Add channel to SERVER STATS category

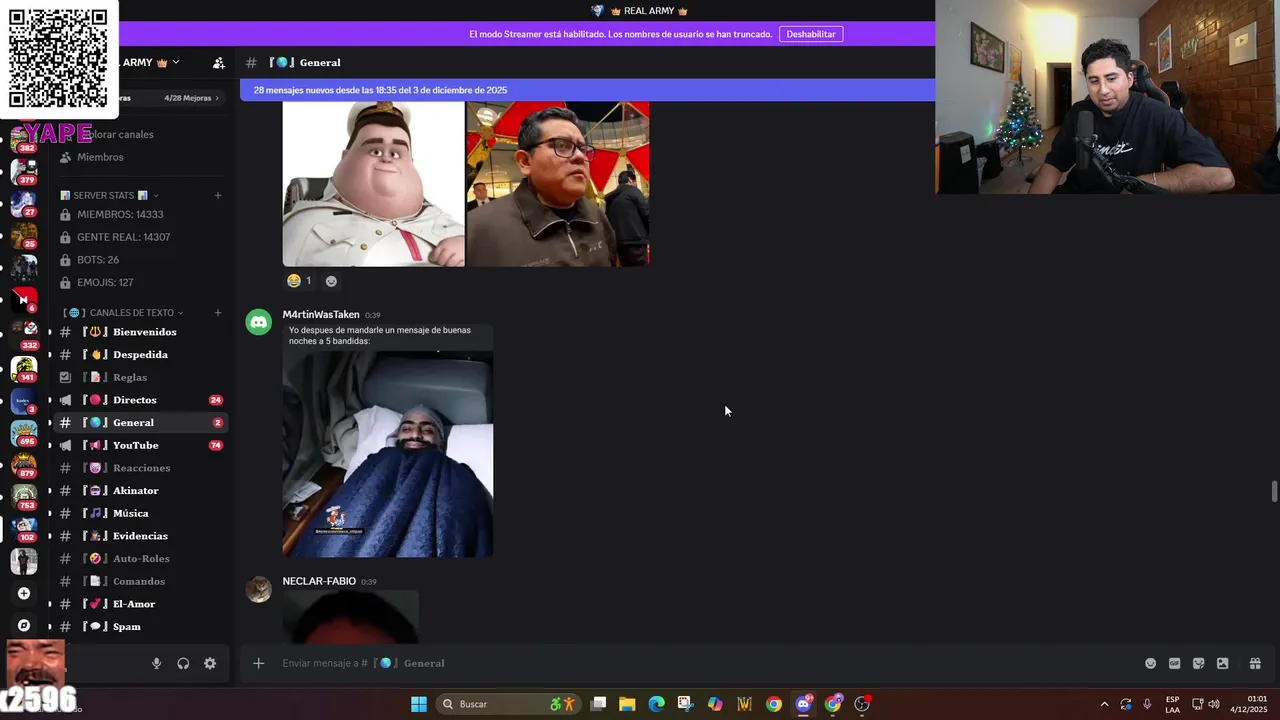[x=218, y=195]
